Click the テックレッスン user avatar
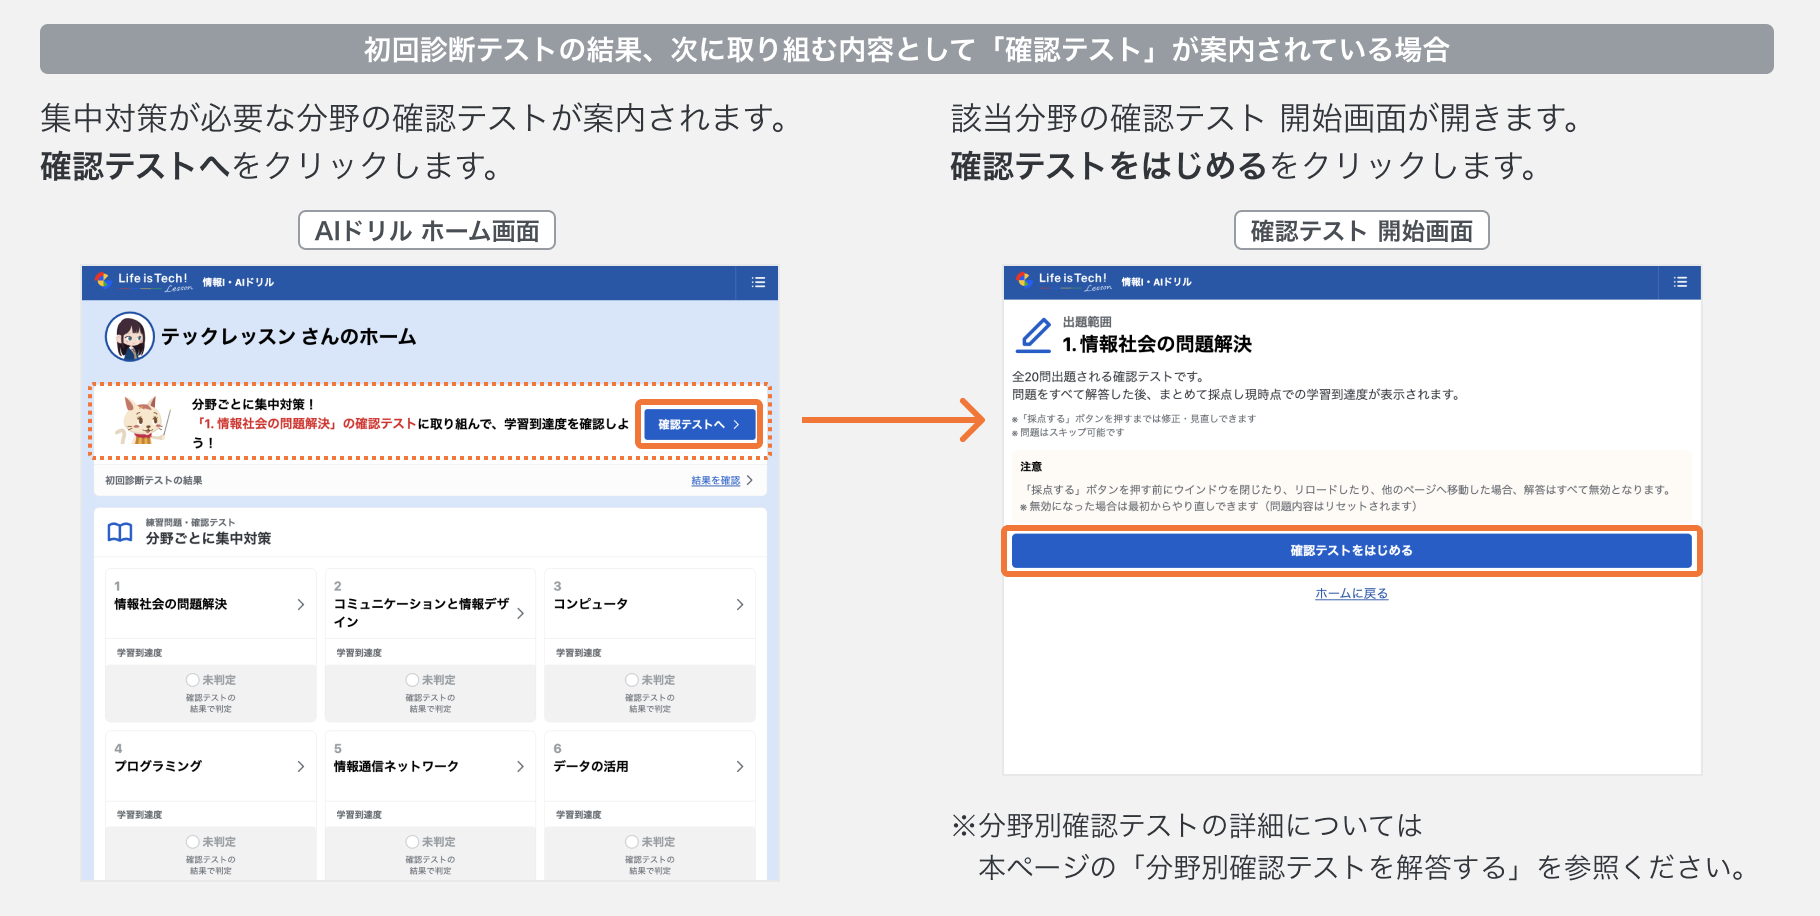 (x=130, y=337)
